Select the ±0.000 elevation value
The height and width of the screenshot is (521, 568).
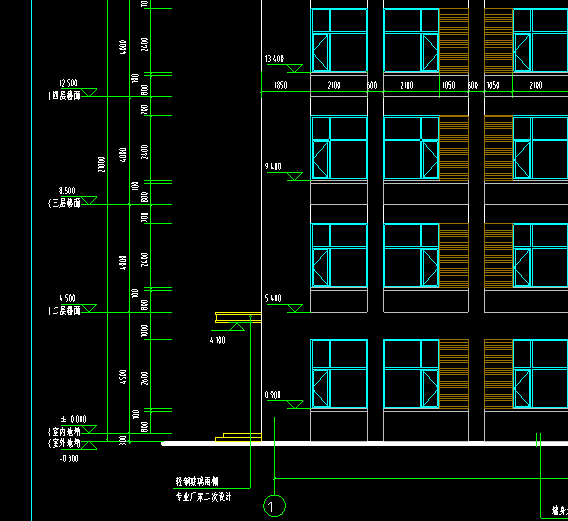[x=74, y=419]
